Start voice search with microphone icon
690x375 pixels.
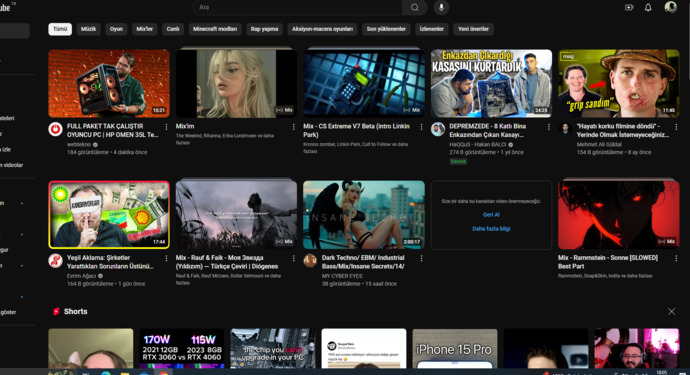pos(441,7)
